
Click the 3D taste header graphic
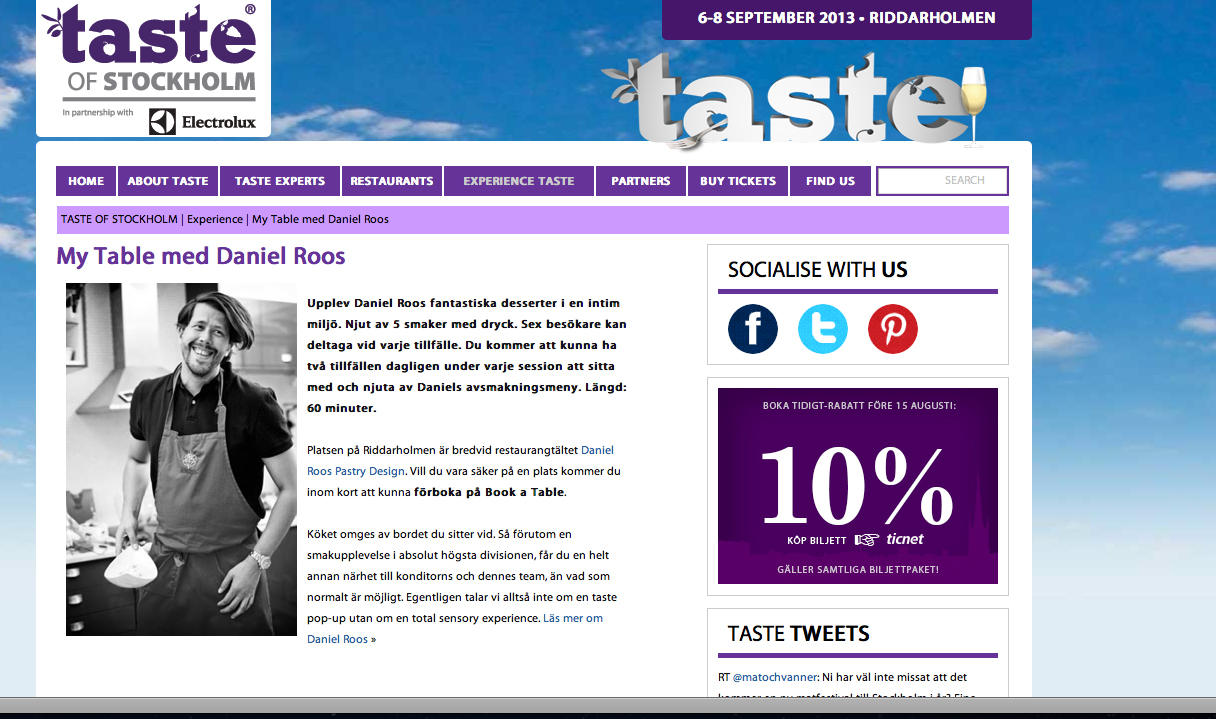pos(795,100)
